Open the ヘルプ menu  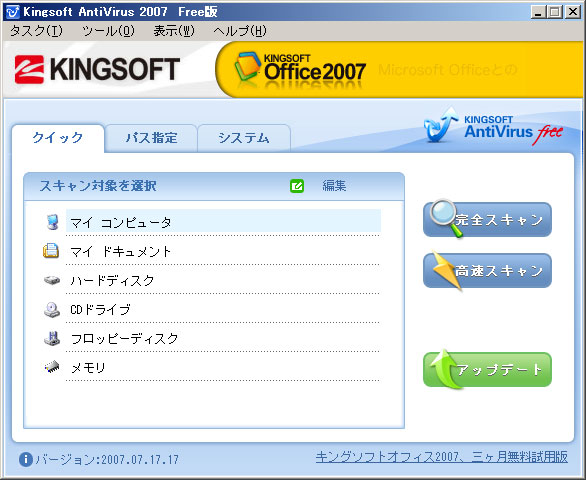[x=240, y=31]
